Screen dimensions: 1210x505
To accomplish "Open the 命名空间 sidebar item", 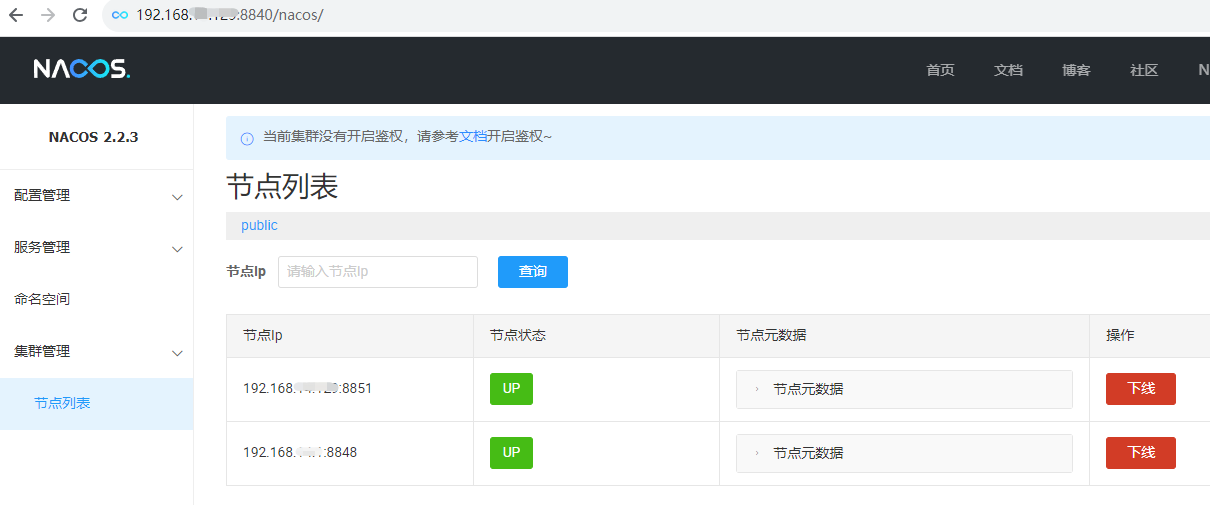I will point(97,300).
